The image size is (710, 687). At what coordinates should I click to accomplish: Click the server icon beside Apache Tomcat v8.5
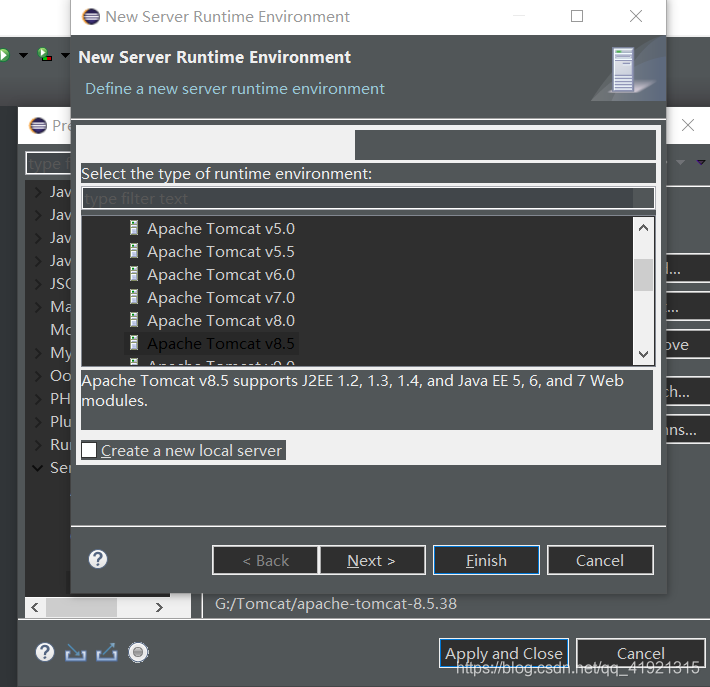pyautogui.click(x=134, y=343)
